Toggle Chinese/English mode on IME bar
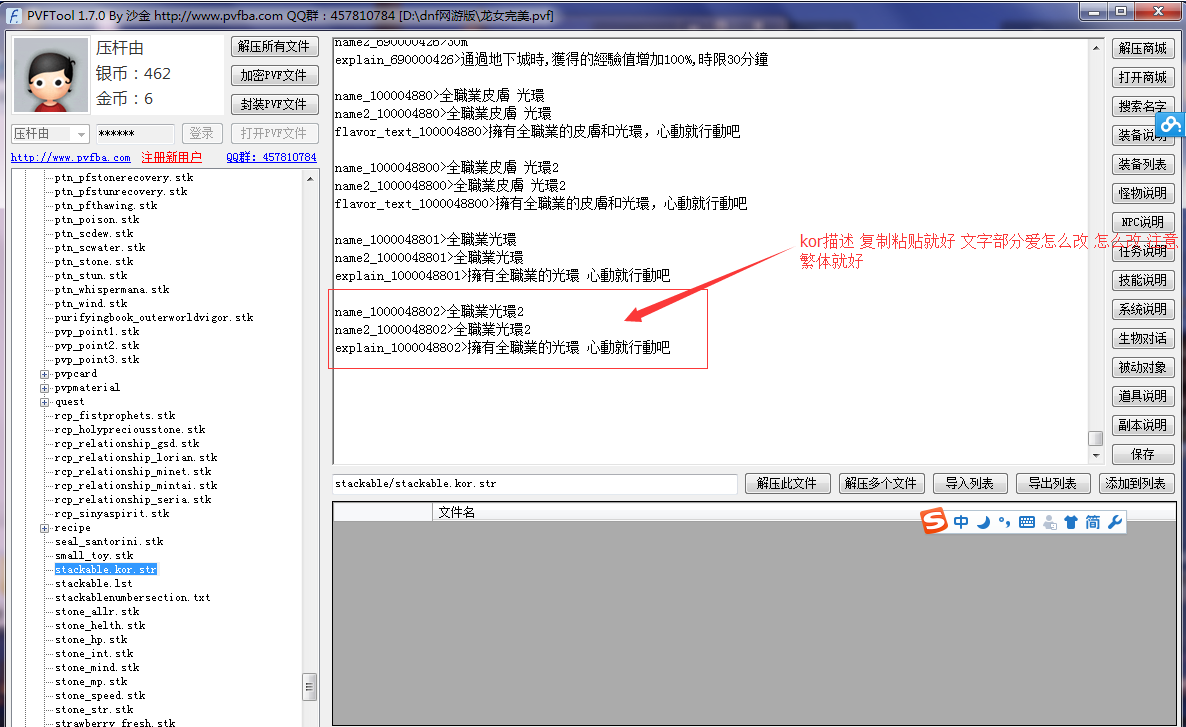Screen dimensions: 1186x727 (x=960, y=522)
